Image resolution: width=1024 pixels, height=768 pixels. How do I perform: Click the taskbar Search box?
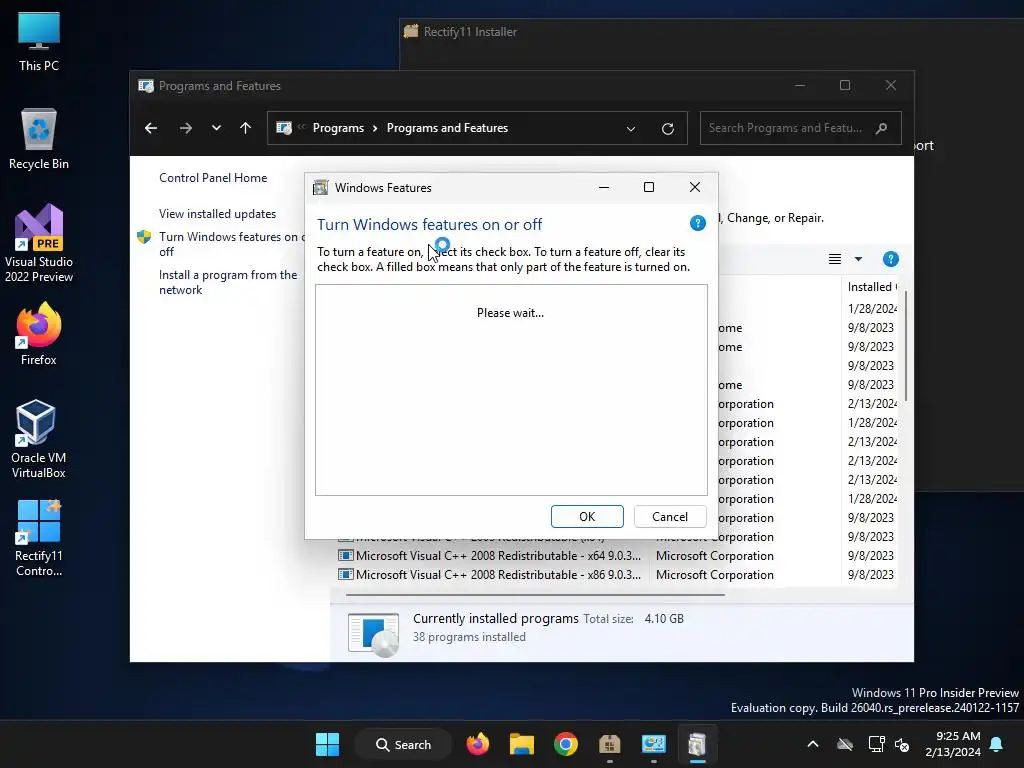point(404,744)
